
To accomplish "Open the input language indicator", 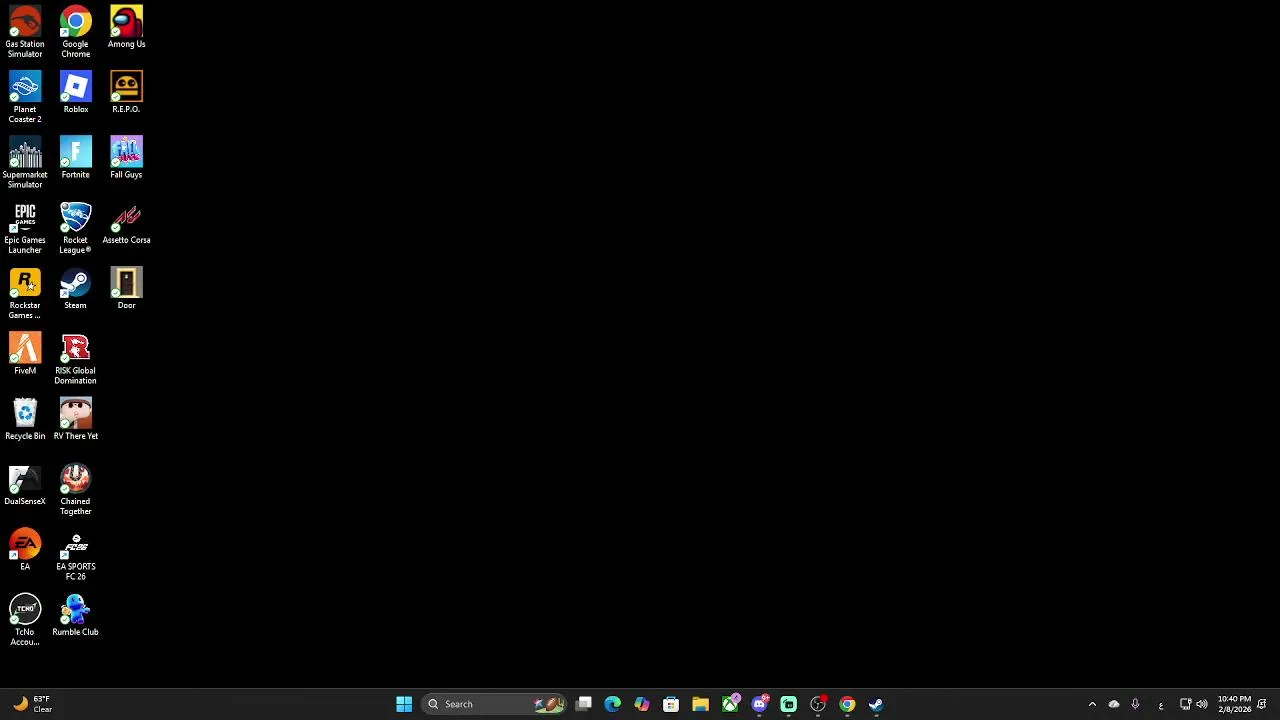I will tap(1161, 704).
